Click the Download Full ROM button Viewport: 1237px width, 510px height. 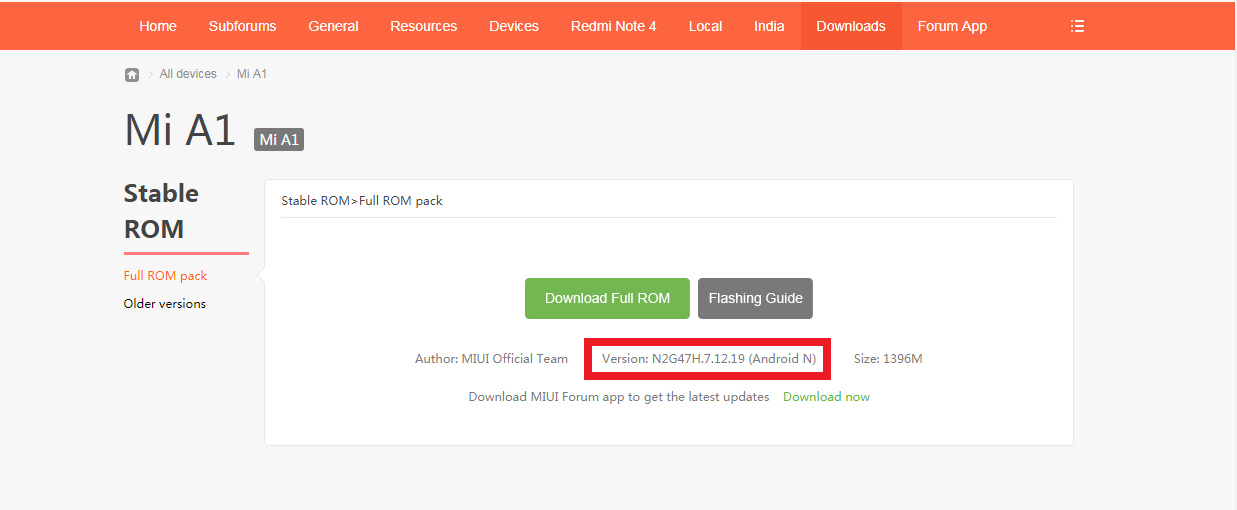(607, 298)
